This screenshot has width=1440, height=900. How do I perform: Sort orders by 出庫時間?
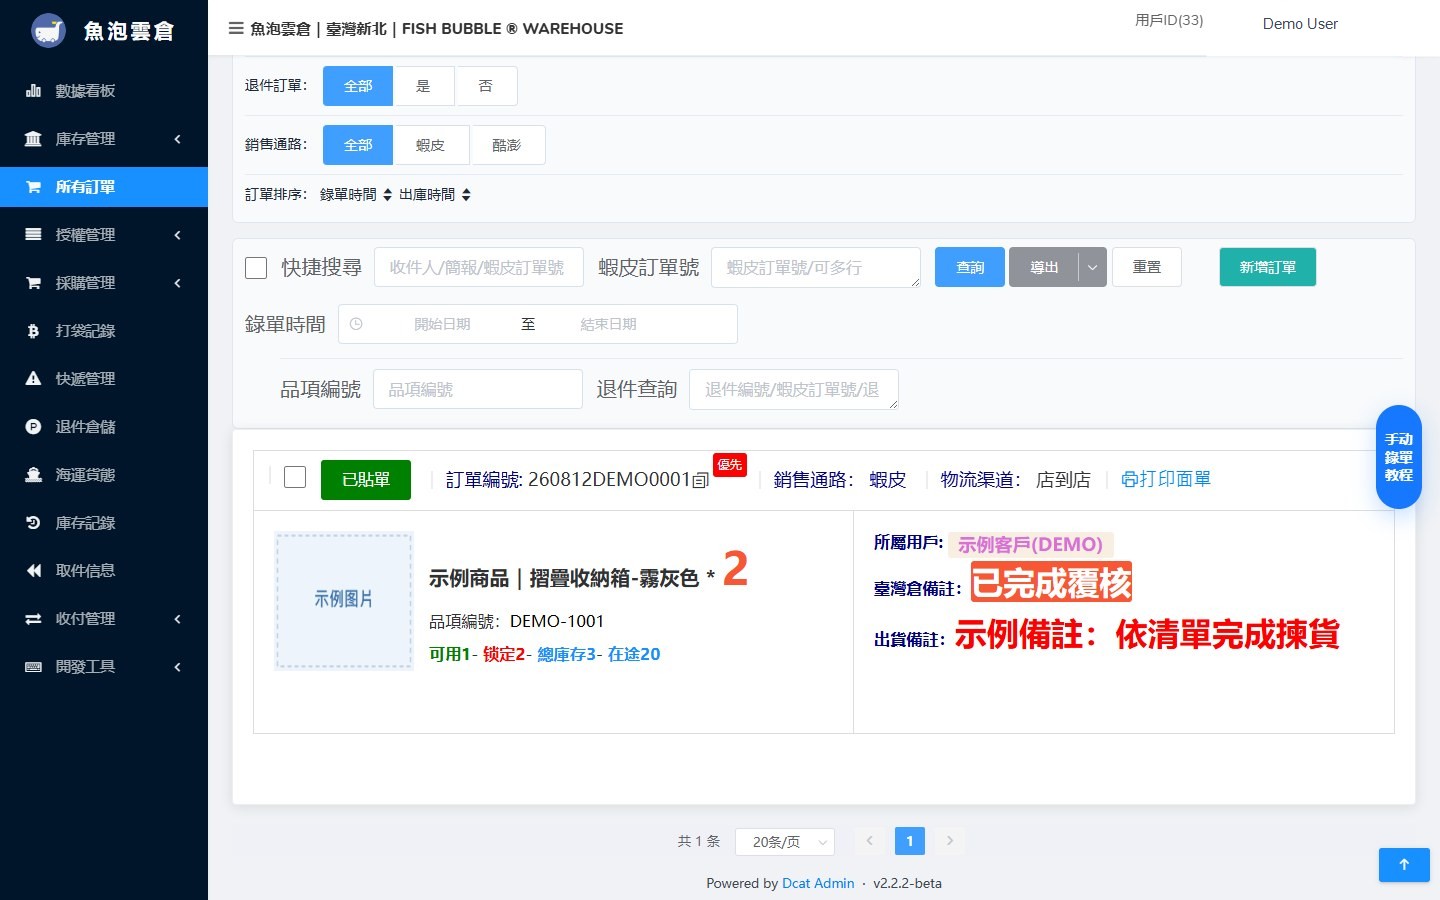[x=435, y=194]
